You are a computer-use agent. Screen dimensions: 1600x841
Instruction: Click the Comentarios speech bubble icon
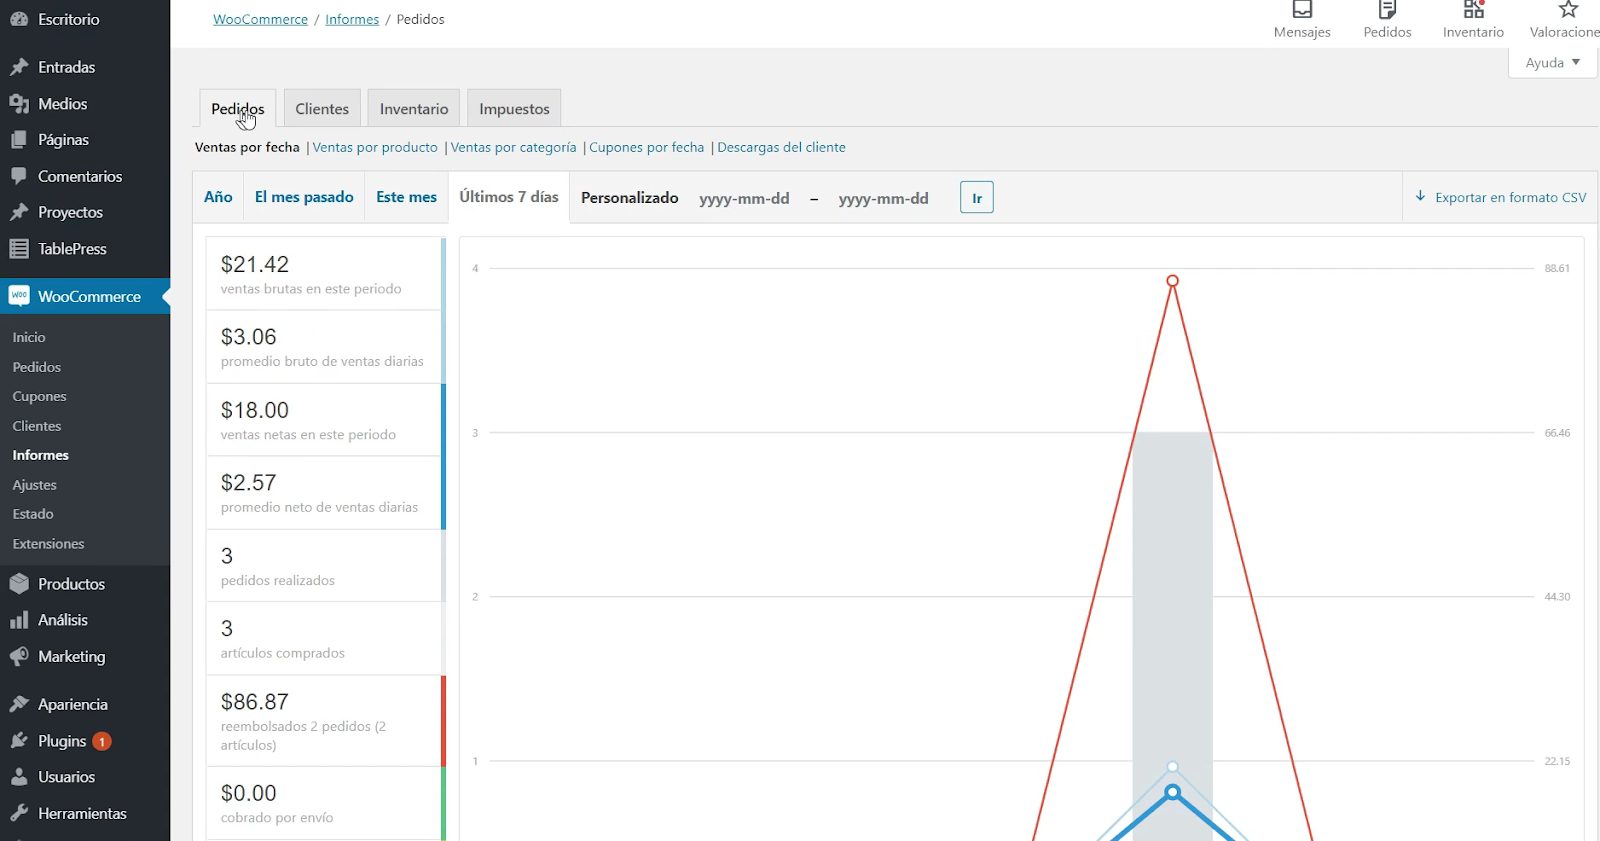tap(18, 176)
